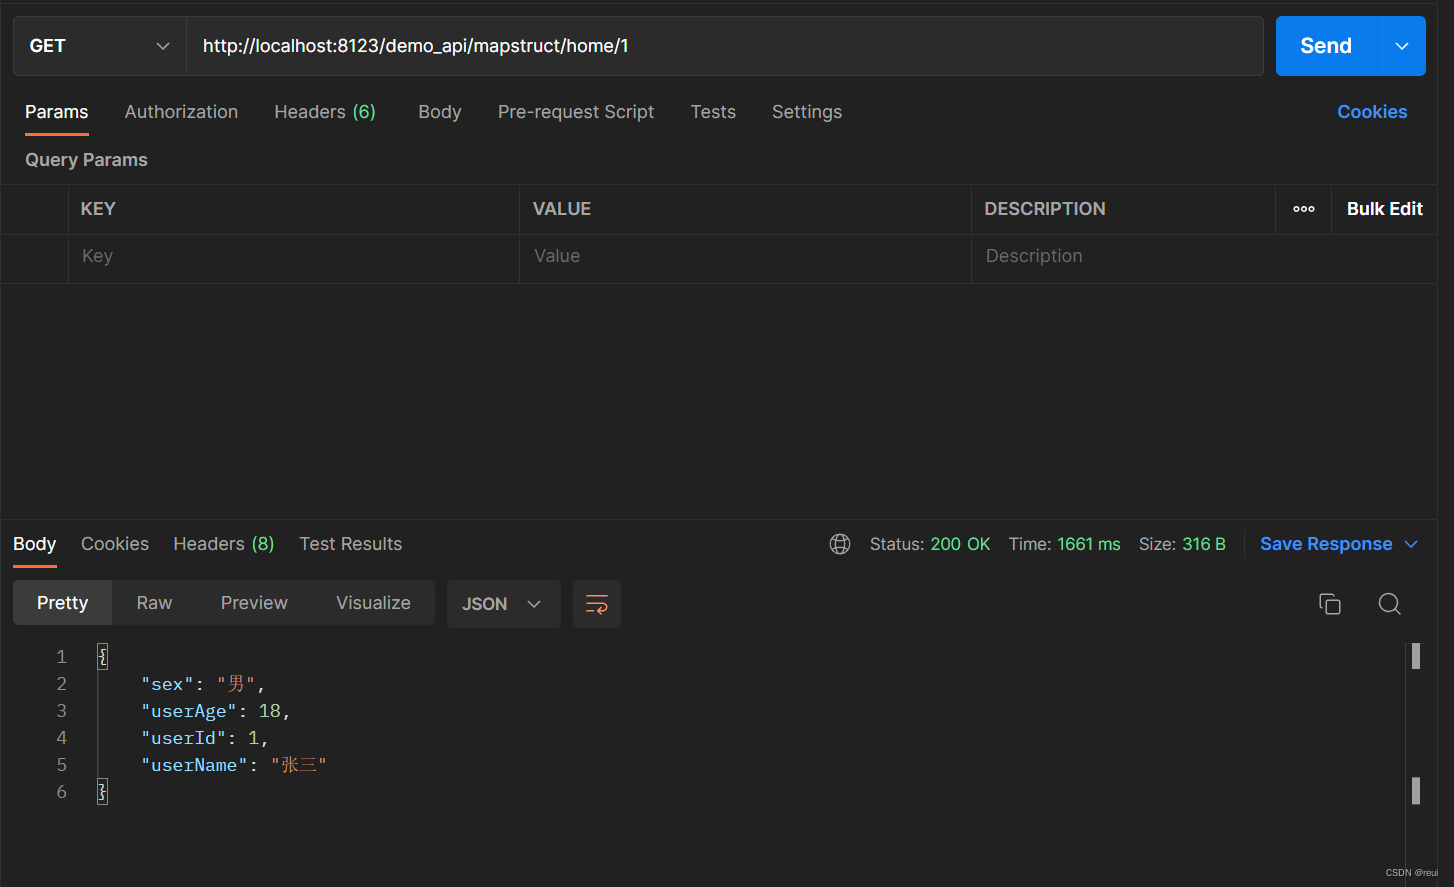This screenshot has width=1454, height=887.
Task: Click the response body scrollbar thumb
Action: [1416, 656]
